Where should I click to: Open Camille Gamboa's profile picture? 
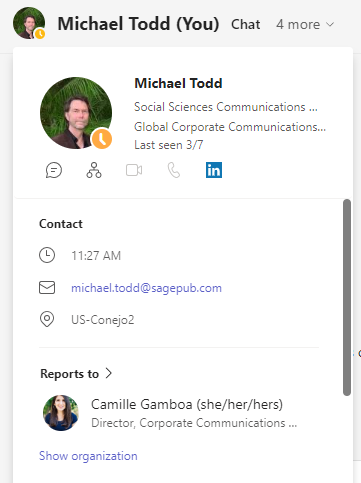pos(61,413)
